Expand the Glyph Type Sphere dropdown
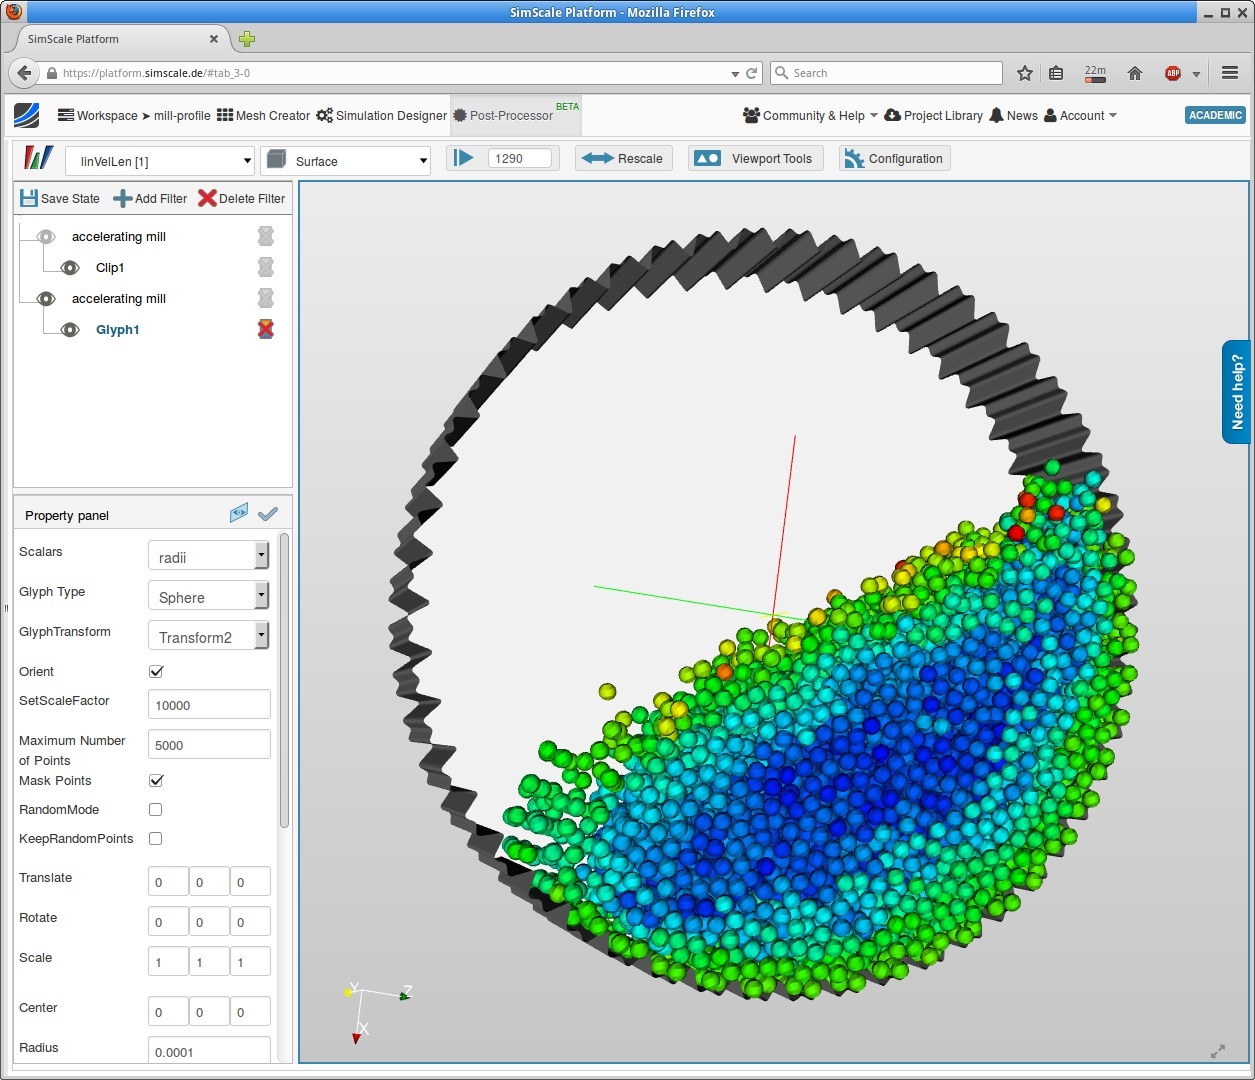This screenshot has height=1080, width=1255. click(x=208, y=596)
